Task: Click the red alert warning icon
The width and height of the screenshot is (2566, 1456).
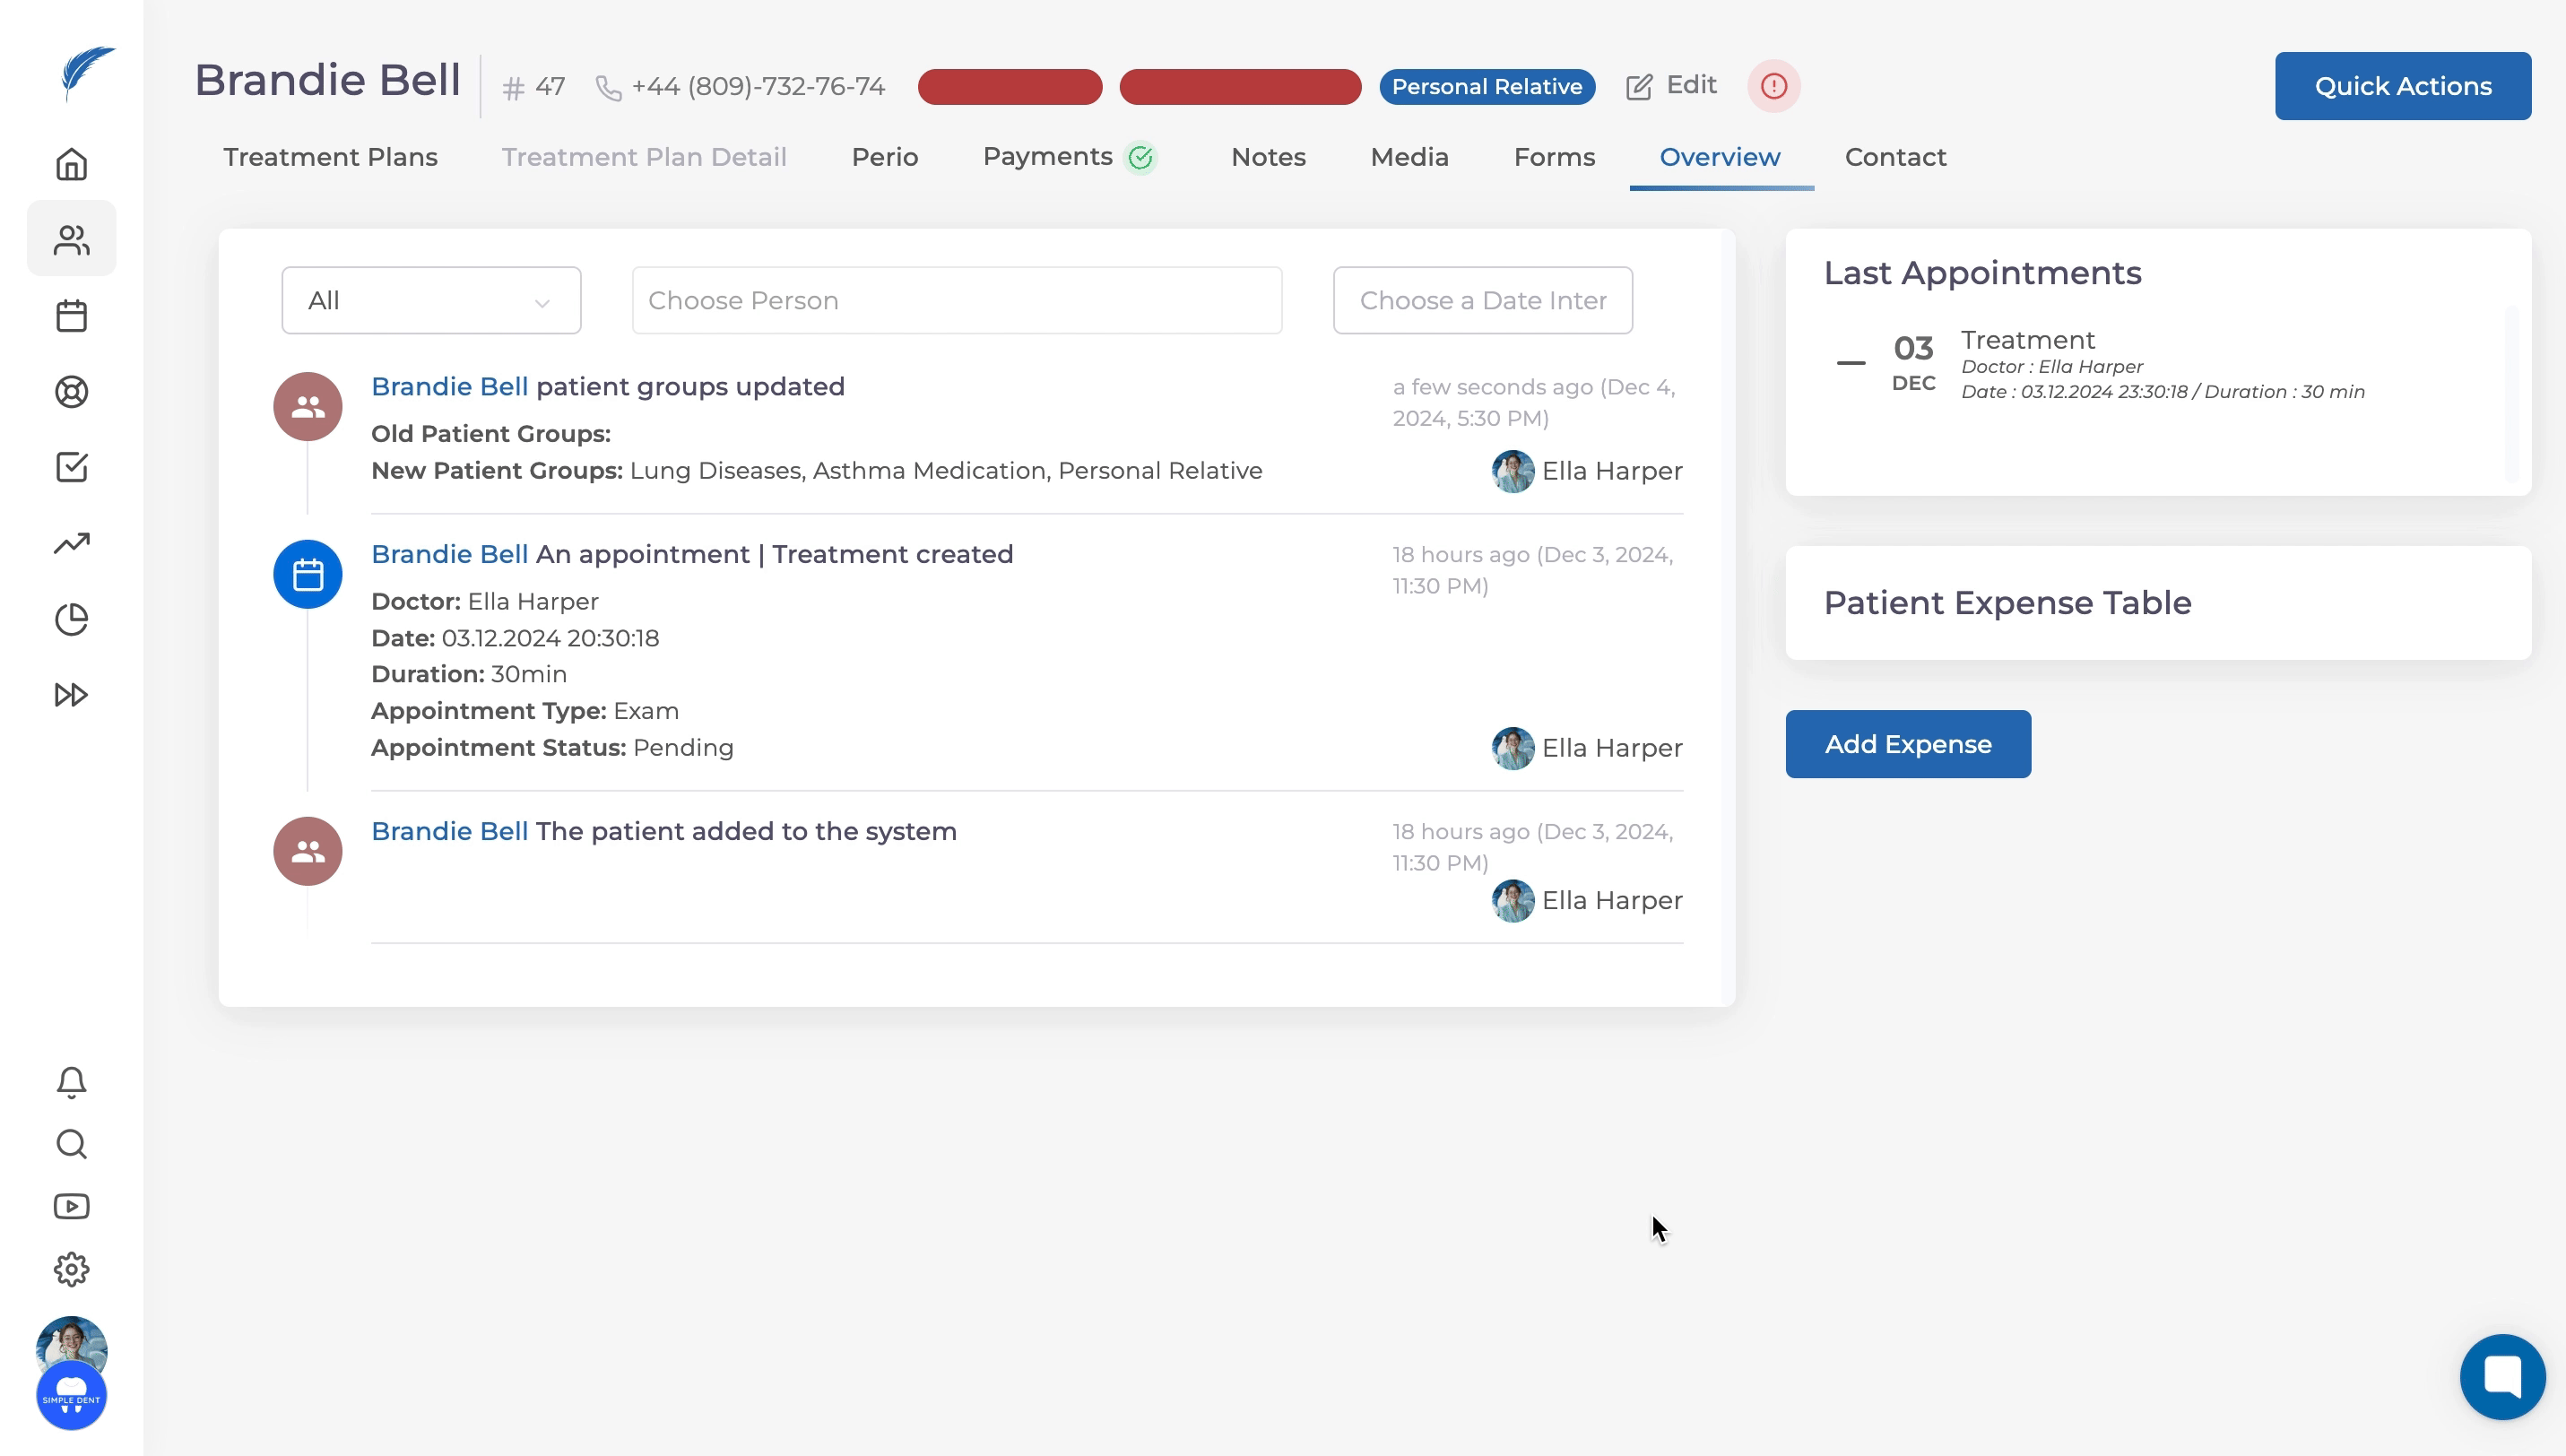Action: pyautogui.click(x=1773, y=86)
